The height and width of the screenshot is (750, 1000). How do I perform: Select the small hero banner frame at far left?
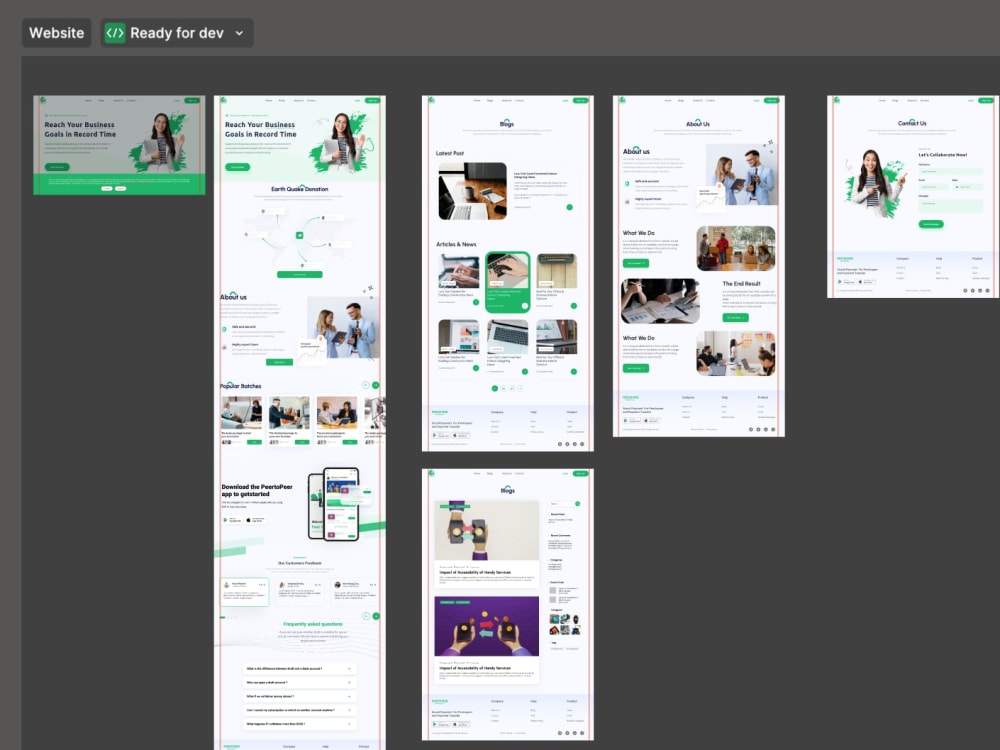click(x=119, y=145)
